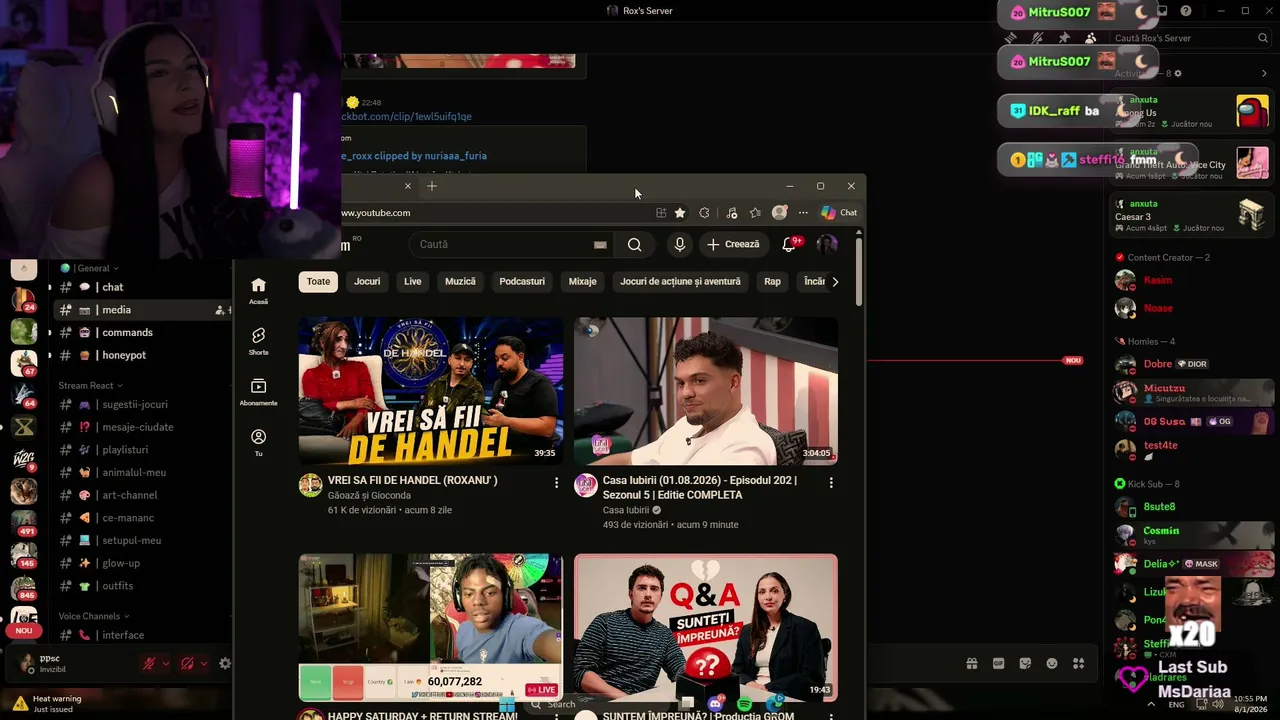The image size is (1280, 720).
Task: Open audio output options dropdown
Action: 204,663
